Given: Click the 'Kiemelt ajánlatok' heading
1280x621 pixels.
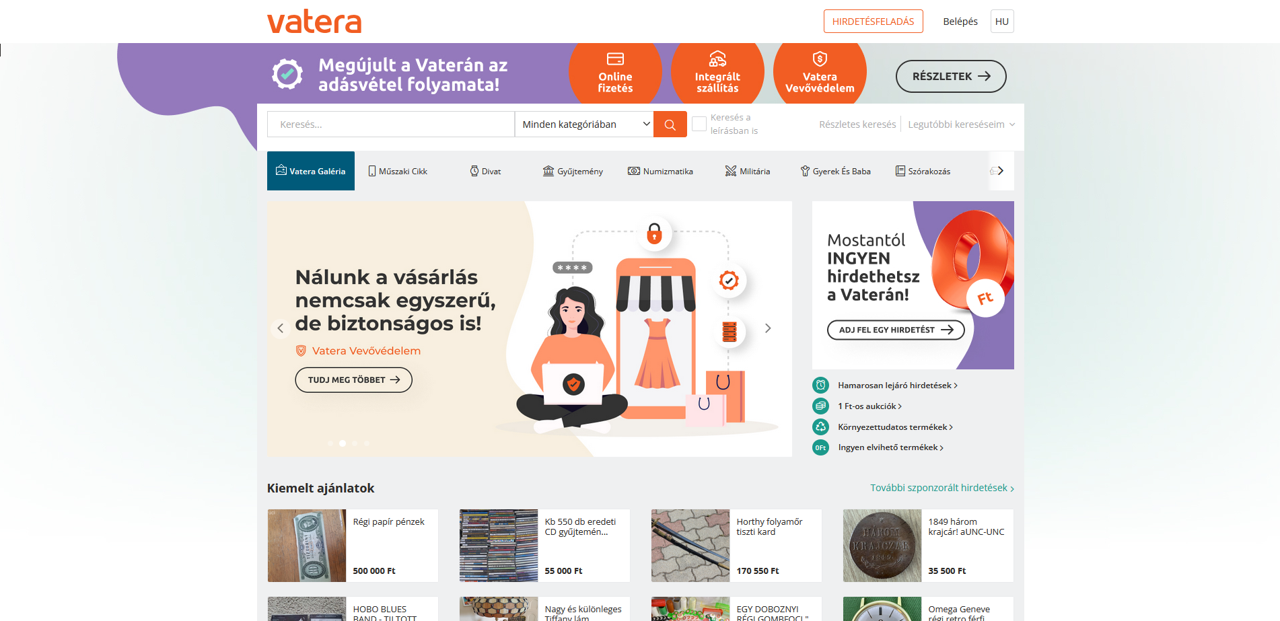Looking at the screenshot, I should pyautogui.click(x=321, y=488).
